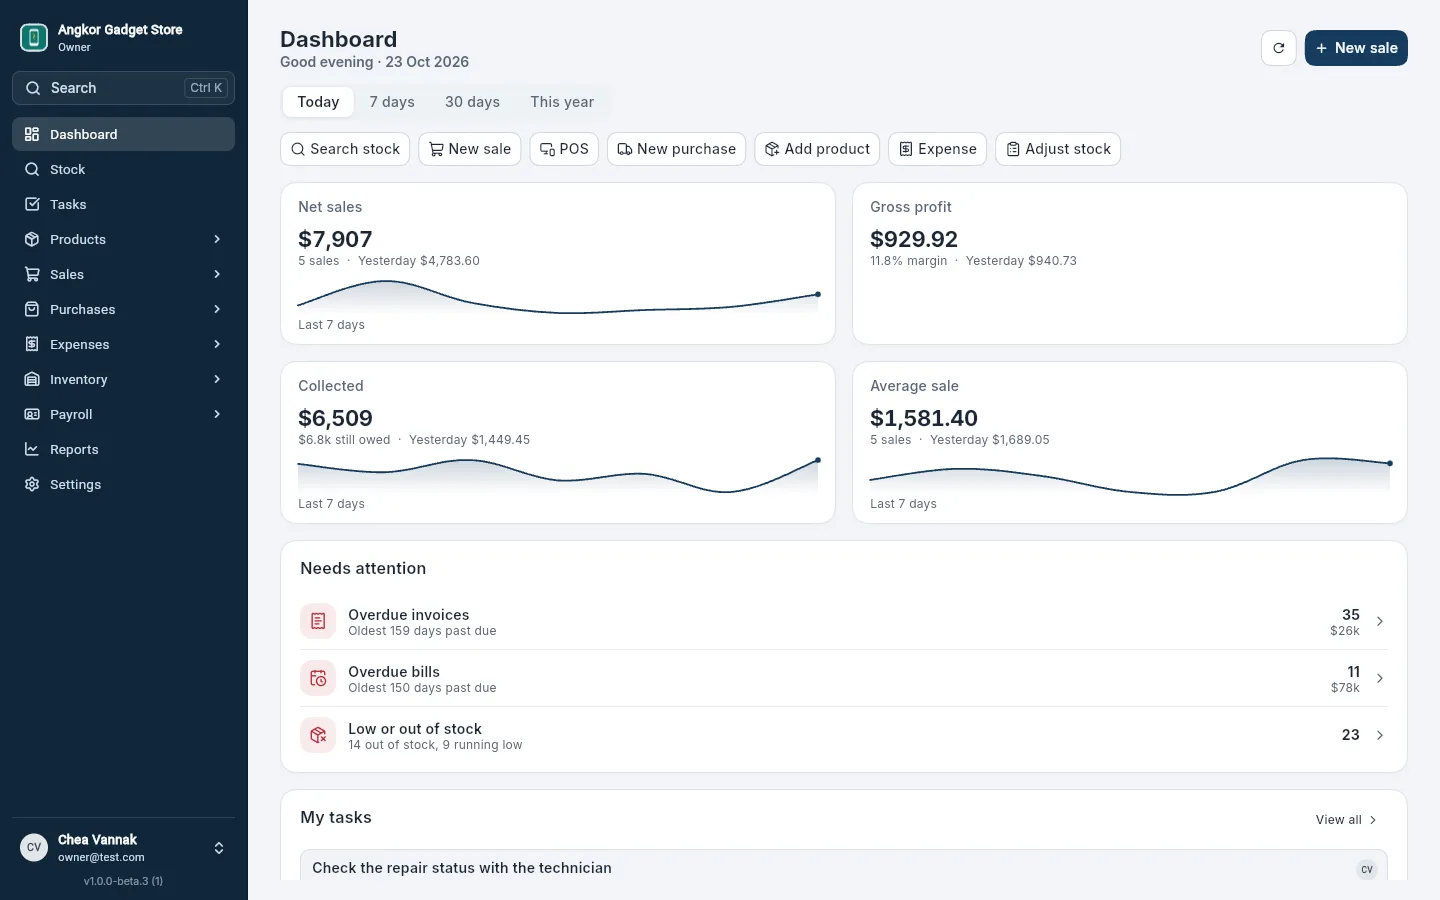Click the Search field in the sidebar
The height and width of the screenshot is (900, 1440).
[x=123, y=88]
